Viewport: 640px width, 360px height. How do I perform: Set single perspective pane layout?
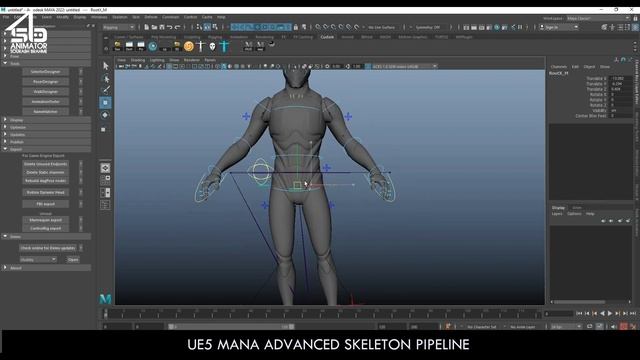click(105, 168)
